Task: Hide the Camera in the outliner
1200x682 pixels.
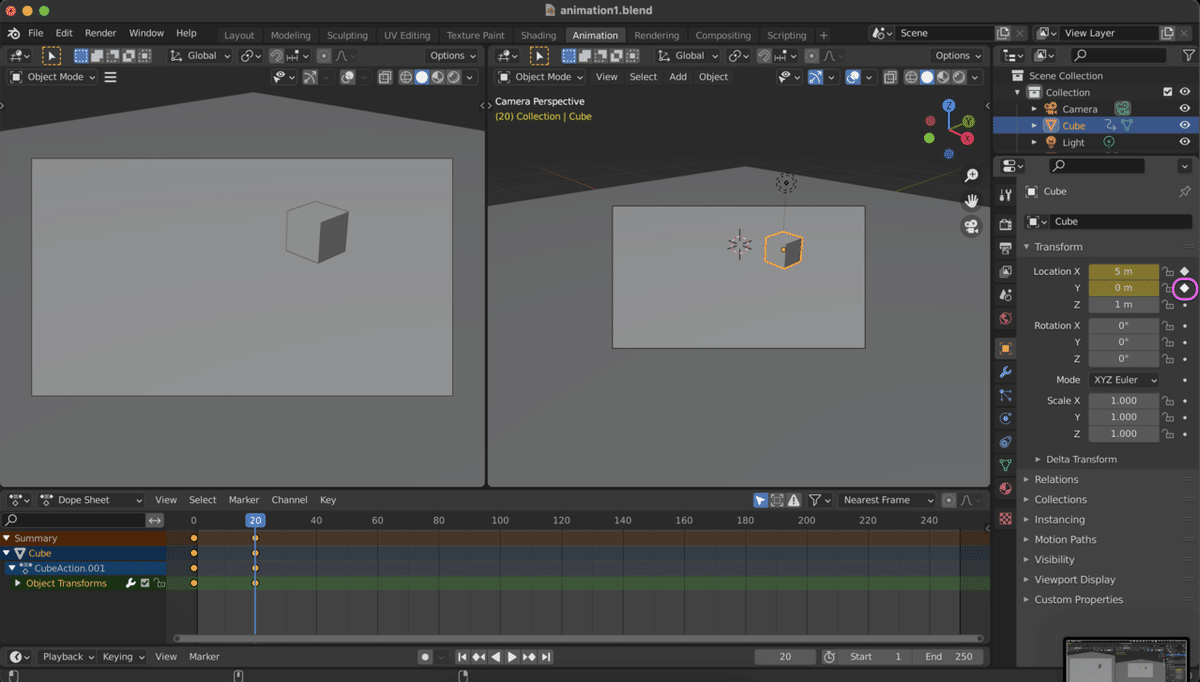Action: [x=1184, y=109]
